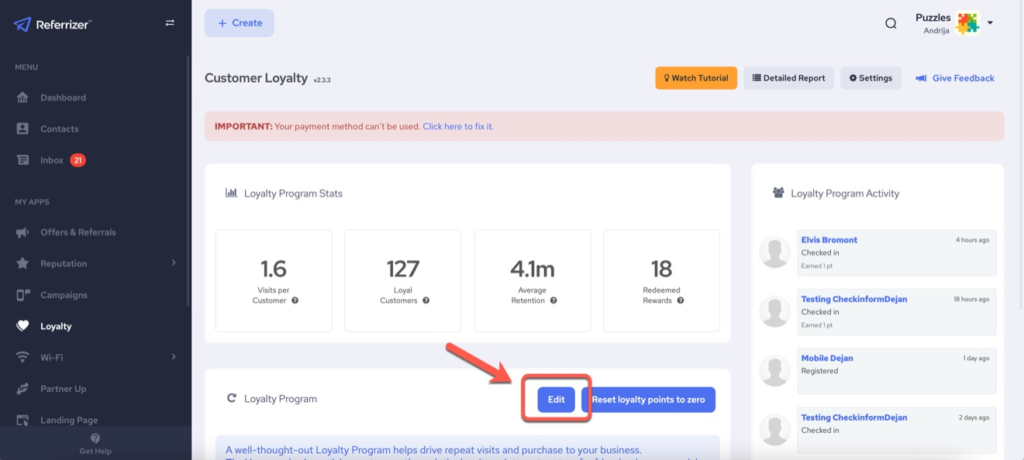This screenshot has width=1024, height=460.
Task: Collapse sidebar using the arrows icon
Action: (x=170, y=23)
